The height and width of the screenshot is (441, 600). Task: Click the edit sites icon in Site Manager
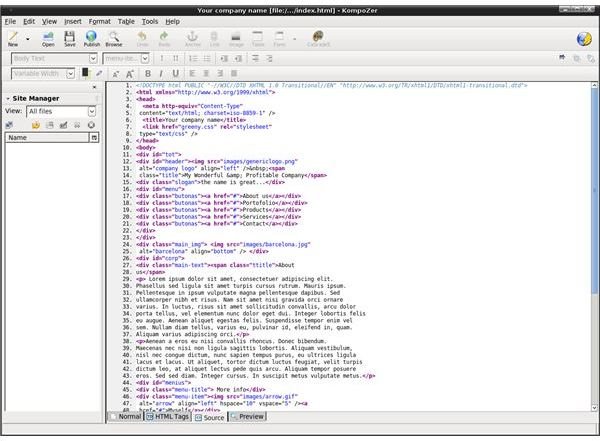[x=9, y=125]
